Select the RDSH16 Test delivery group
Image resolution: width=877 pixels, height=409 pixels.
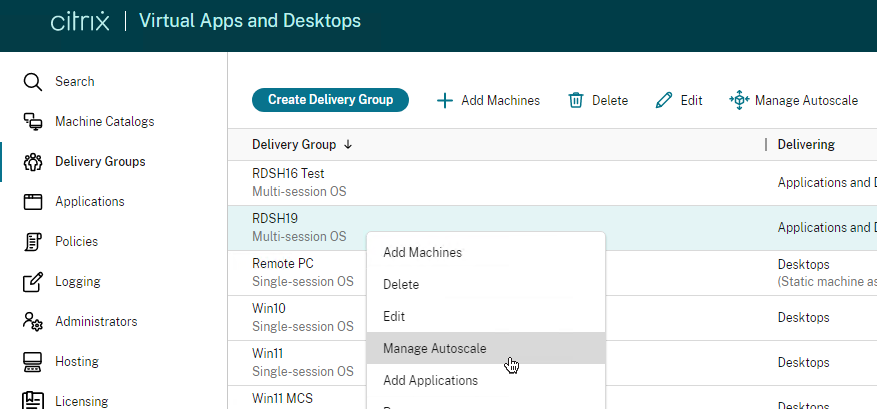pyautogui.click(x=552, y=183)
